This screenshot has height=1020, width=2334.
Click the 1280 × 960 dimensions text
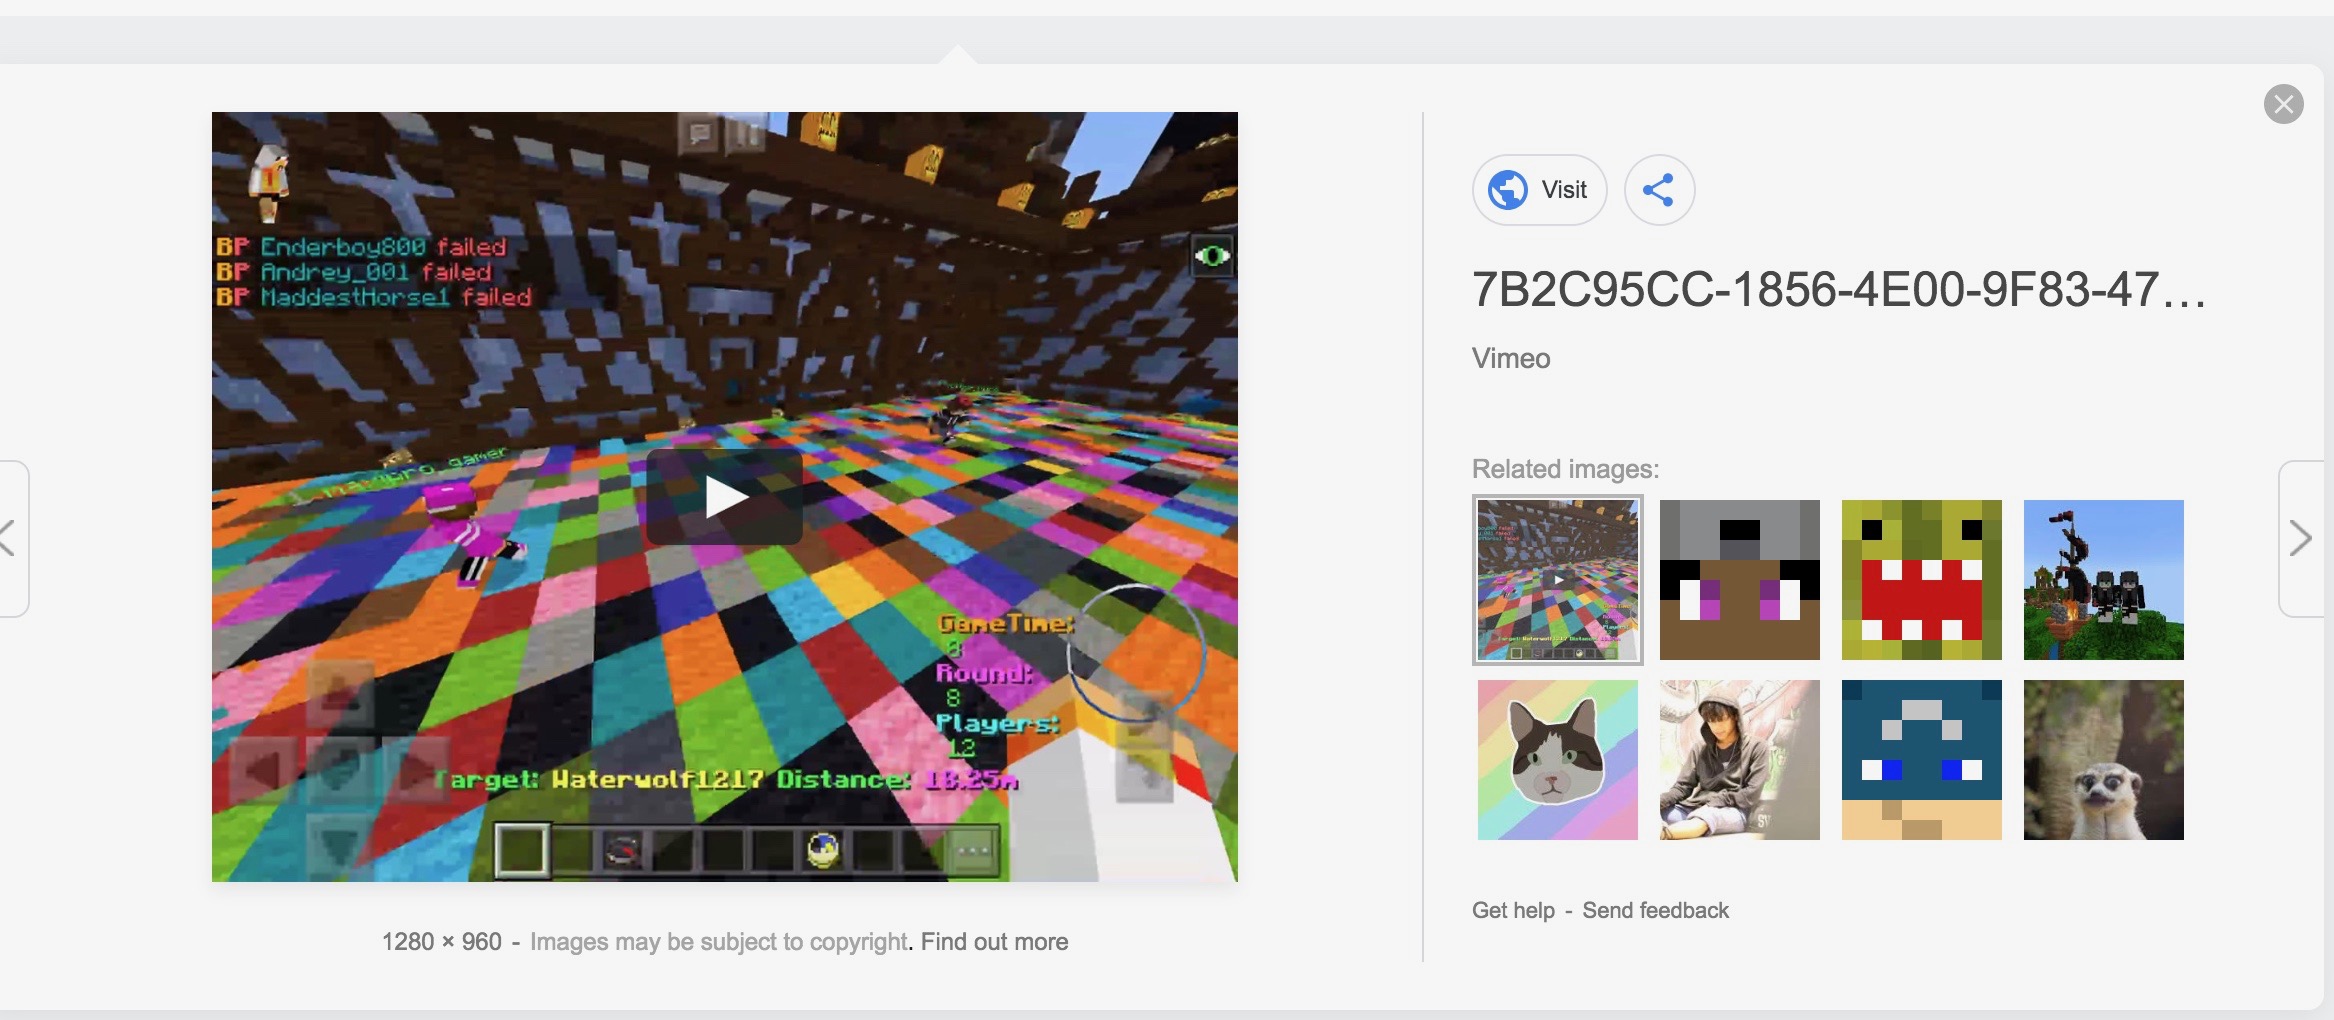click(x=442, y=942)
